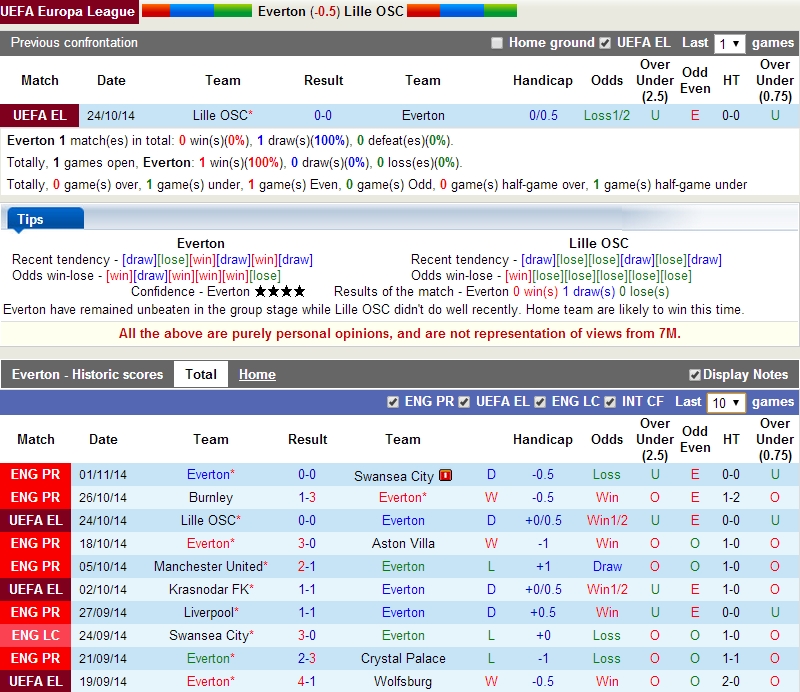Uncheck the ENG PR league filter
This screenshot has width=800, height=692.
[393, 402]
